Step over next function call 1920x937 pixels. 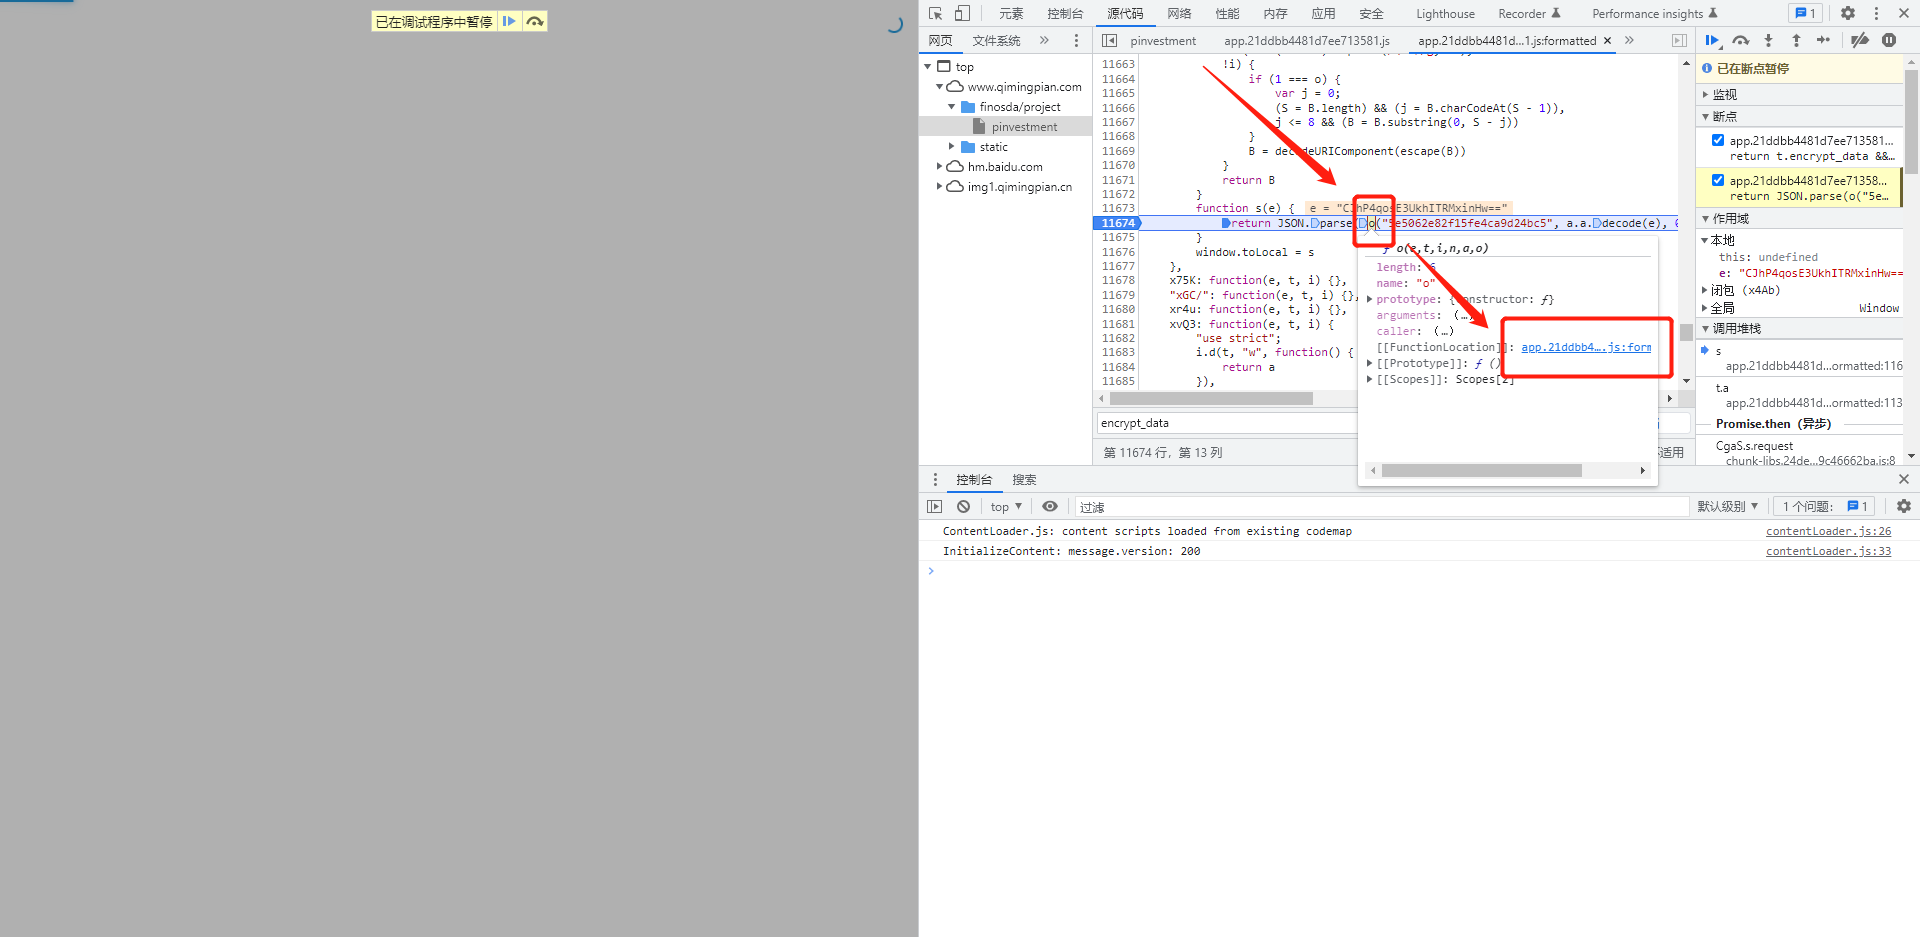coord(1741,40)
